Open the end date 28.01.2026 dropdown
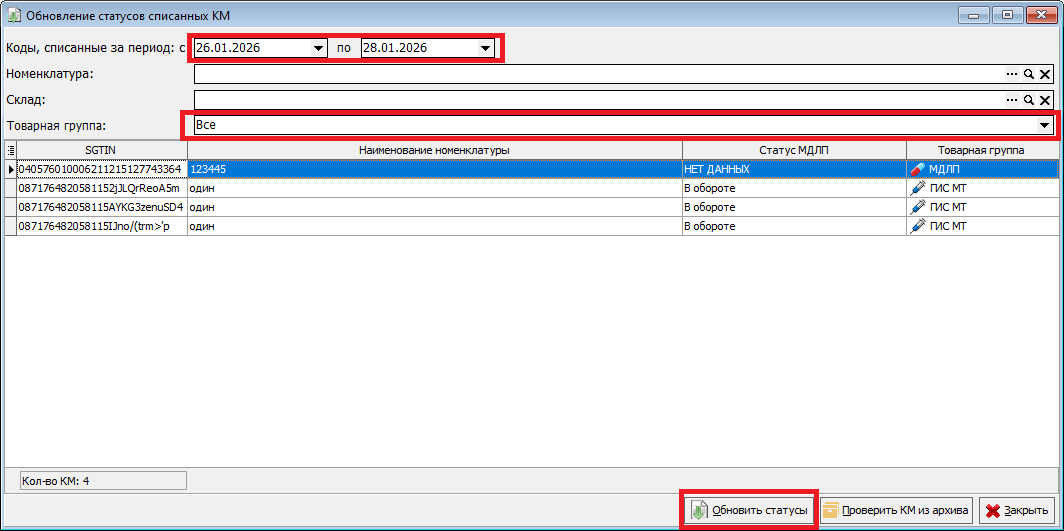The width and height of the screenshot is (1064, 531). (x=485, y=48)
